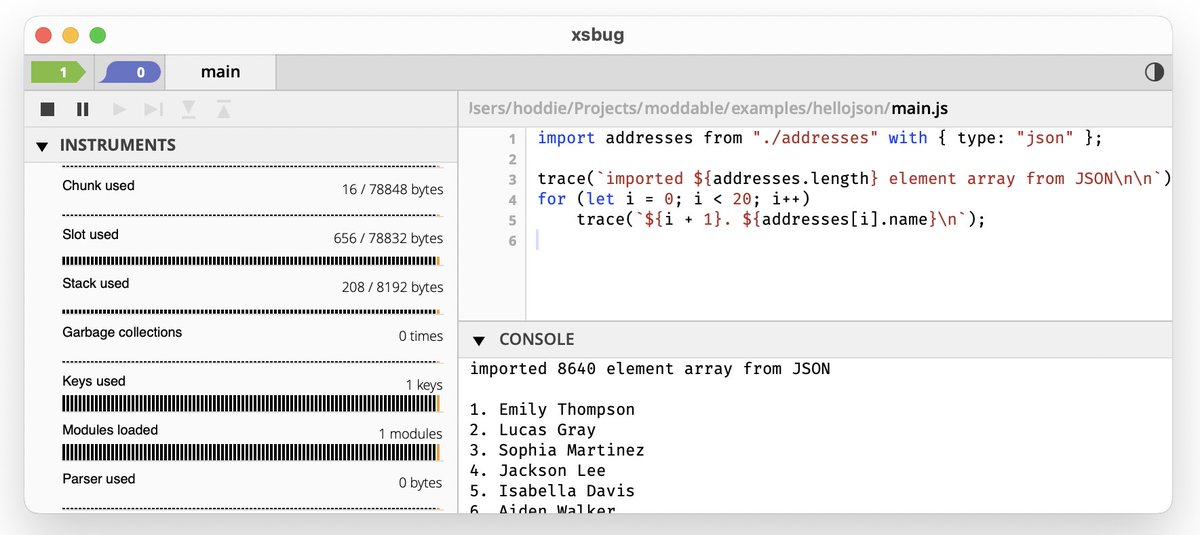This screenshot has height=535, width=1200.
Task: Click the CONSOLE header label
Action: (x=537, y=340)
